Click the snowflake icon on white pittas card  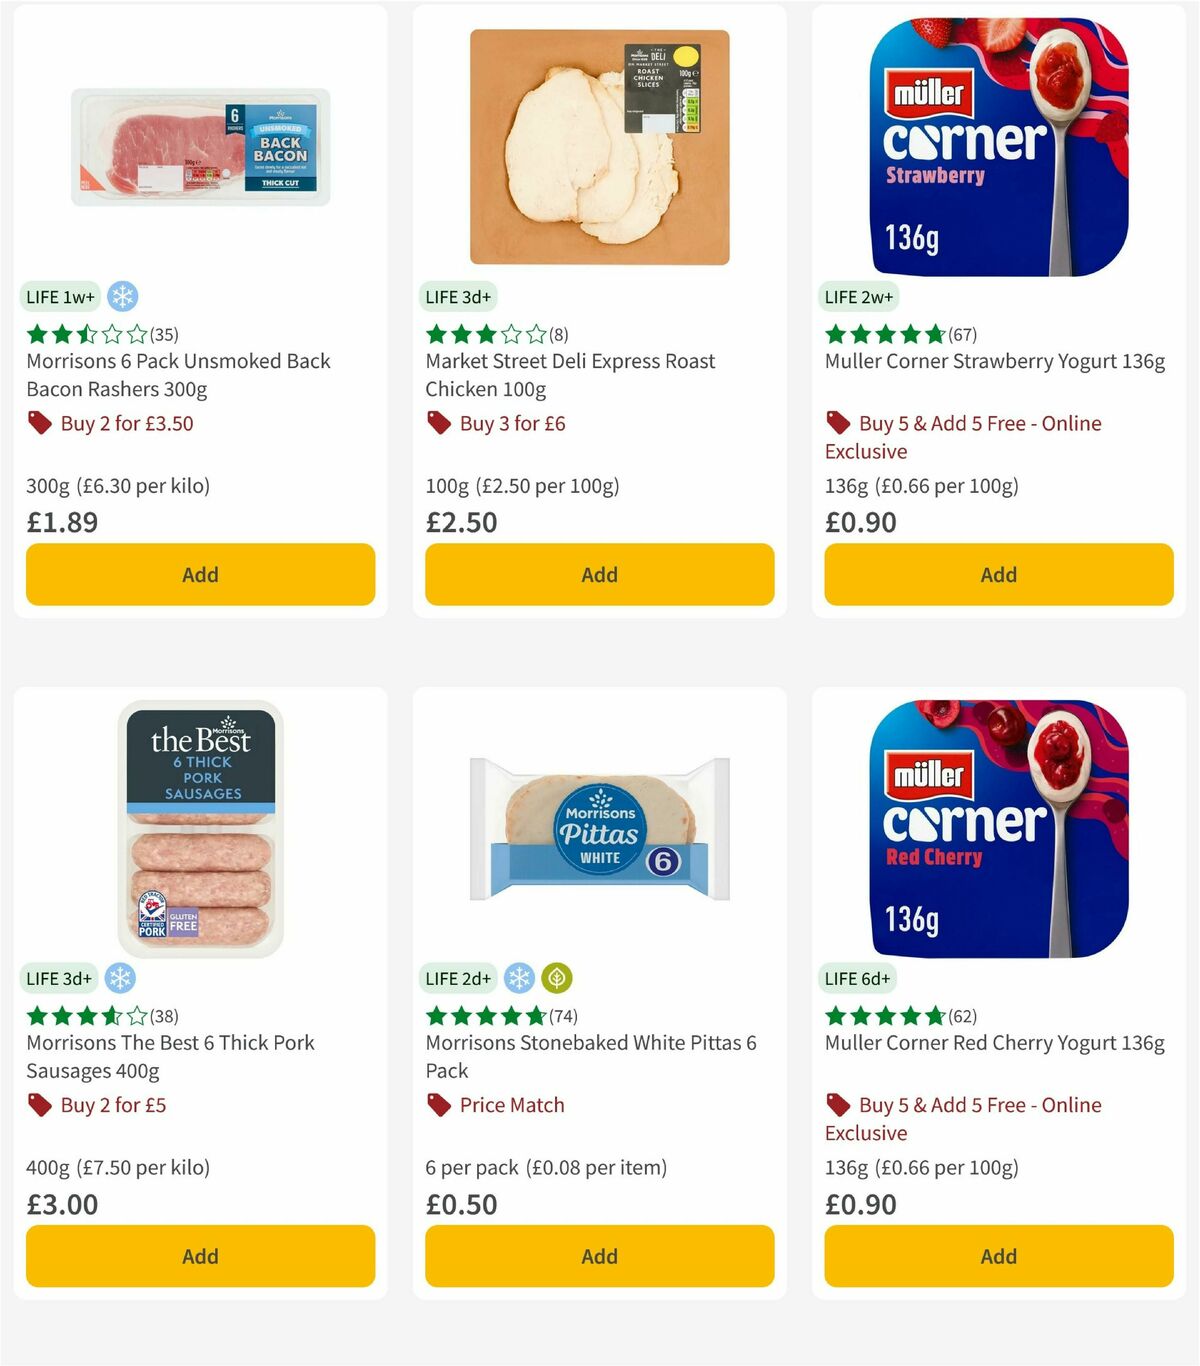[519, 978]
